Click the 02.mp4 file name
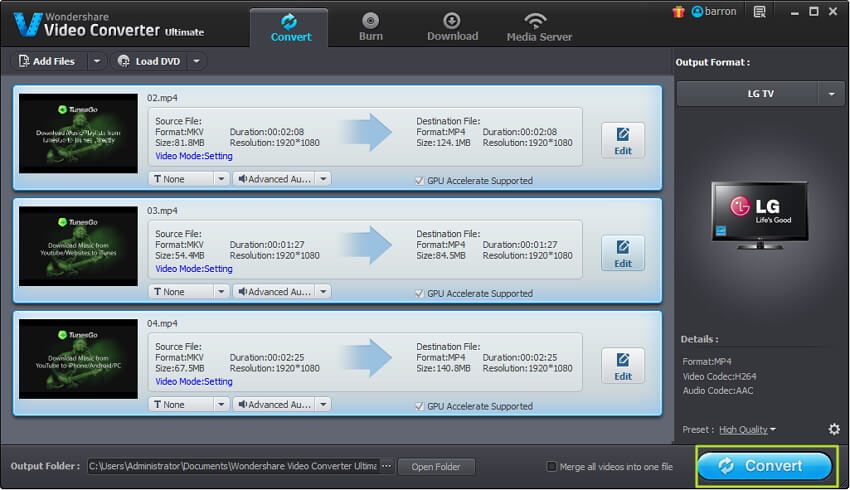The image size is (850, 490). pos(162,98)
